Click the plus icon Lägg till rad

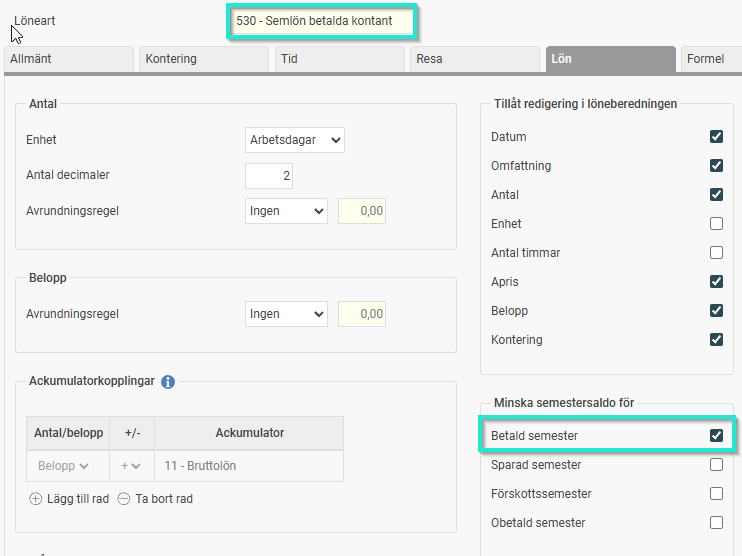click(x=36, y=498)
